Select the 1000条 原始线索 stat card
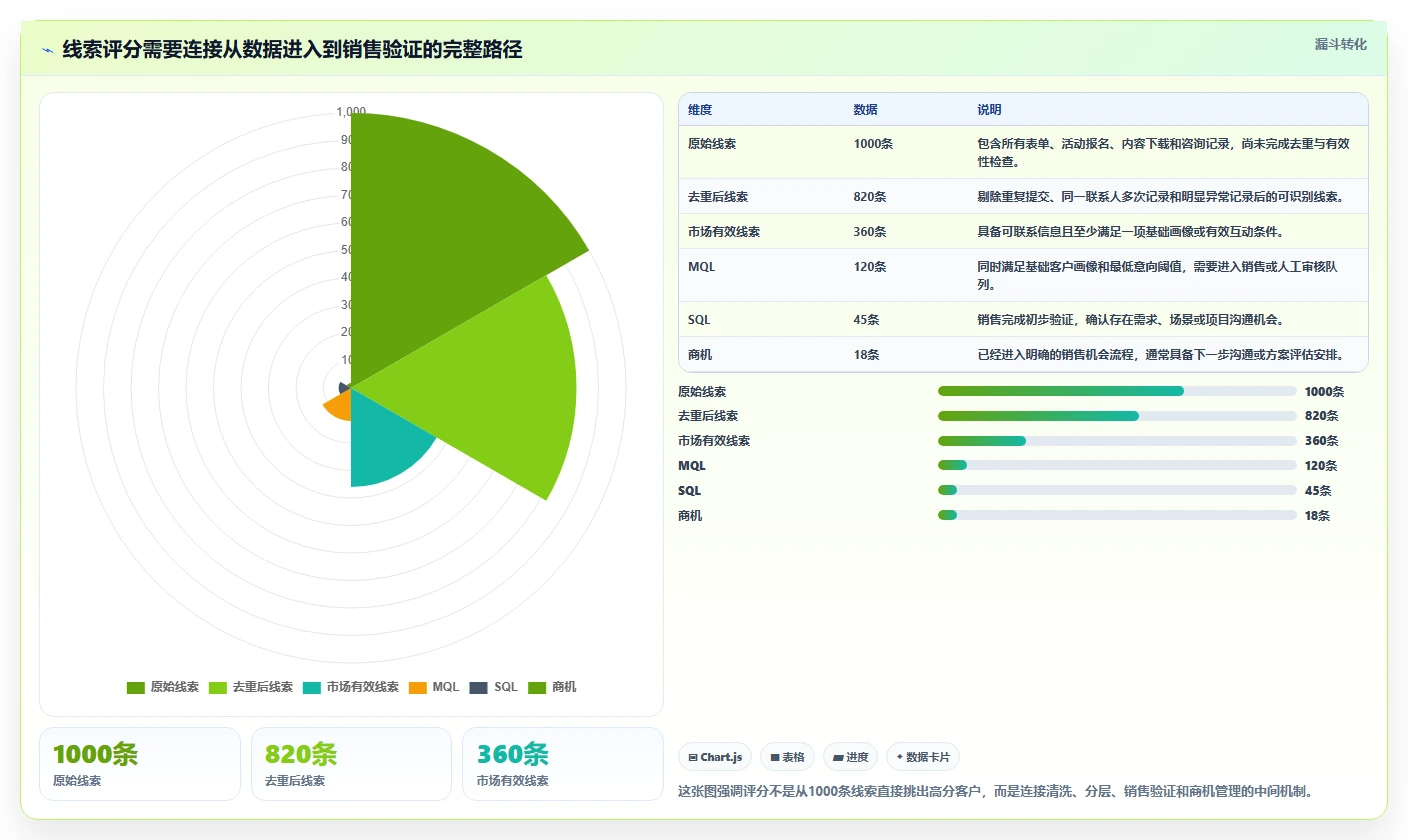The width and height of the screenshot is (1408, 840). click(x=140, y=764)
